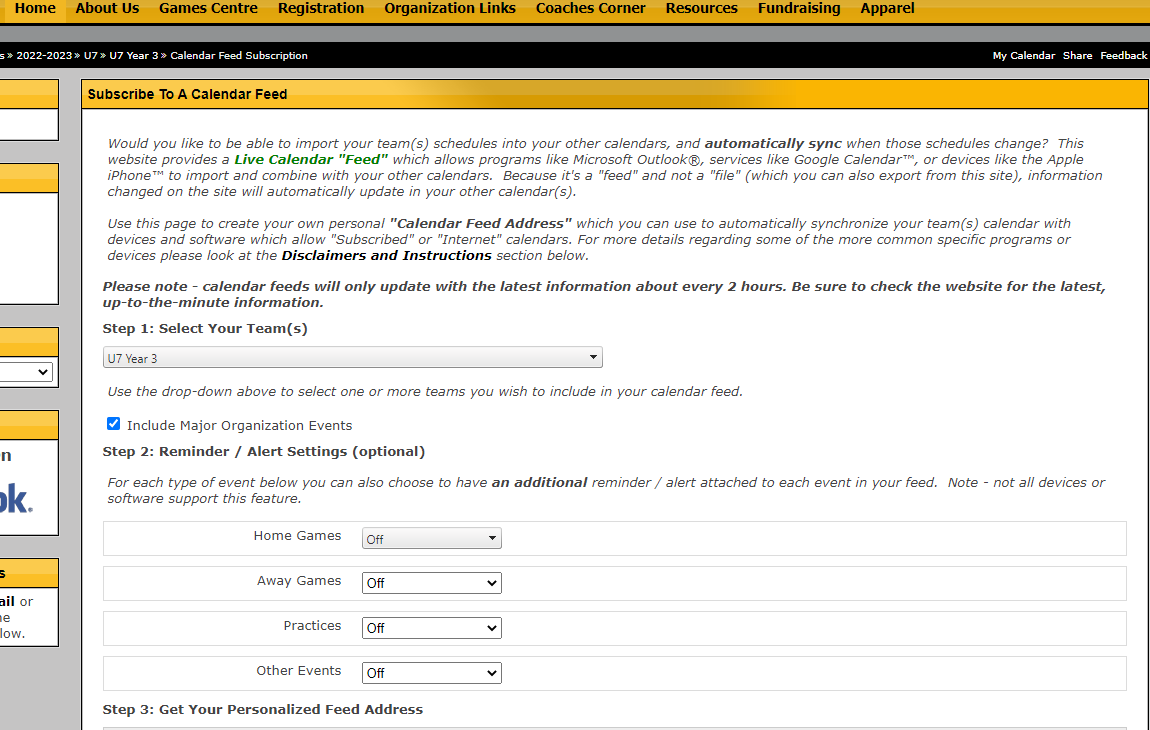The height and width of the screenshot is (730, 1150).
Task: Toggle Include Major Organization Events checkbox
Action: pyautogui.click(x=113, y=424)
